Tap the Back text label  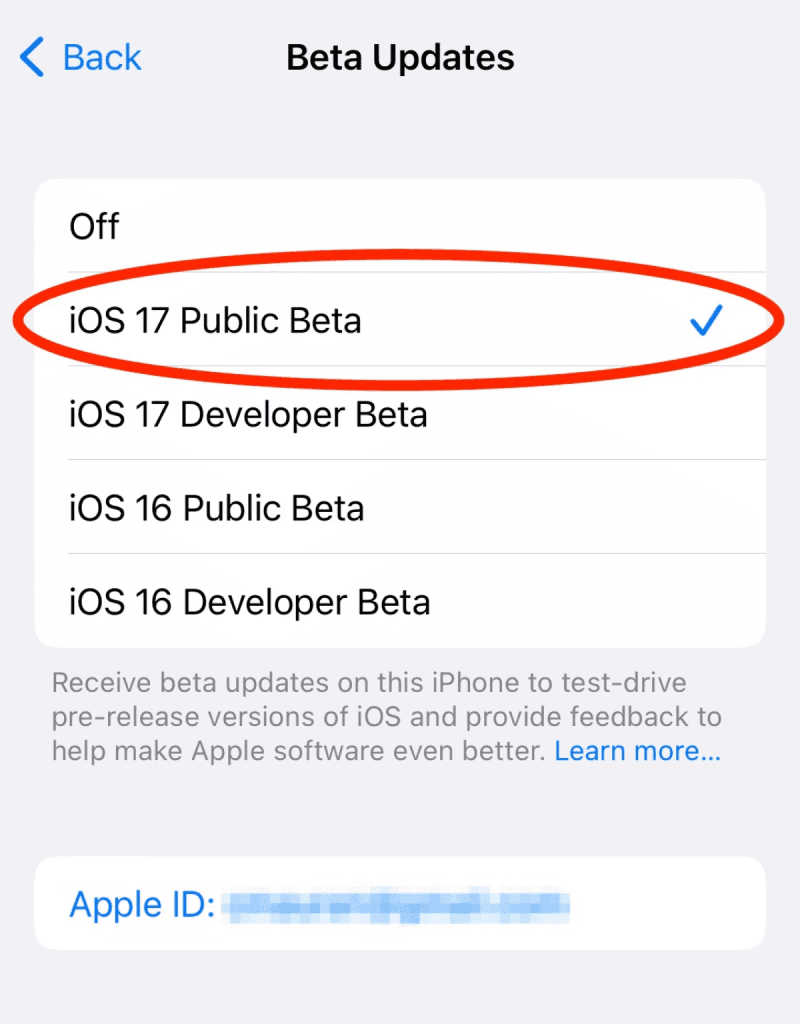pos(102,58)
